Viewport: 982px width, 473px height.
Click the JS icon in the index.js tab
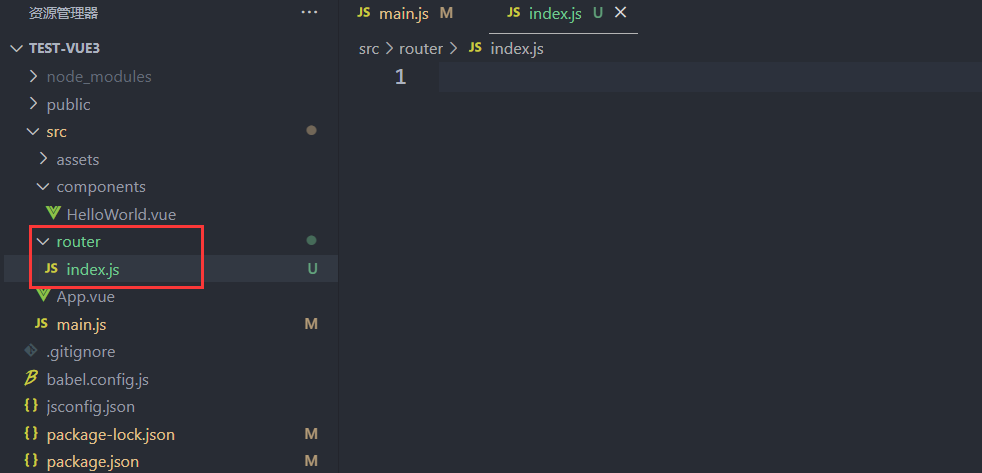coord(514,13)
